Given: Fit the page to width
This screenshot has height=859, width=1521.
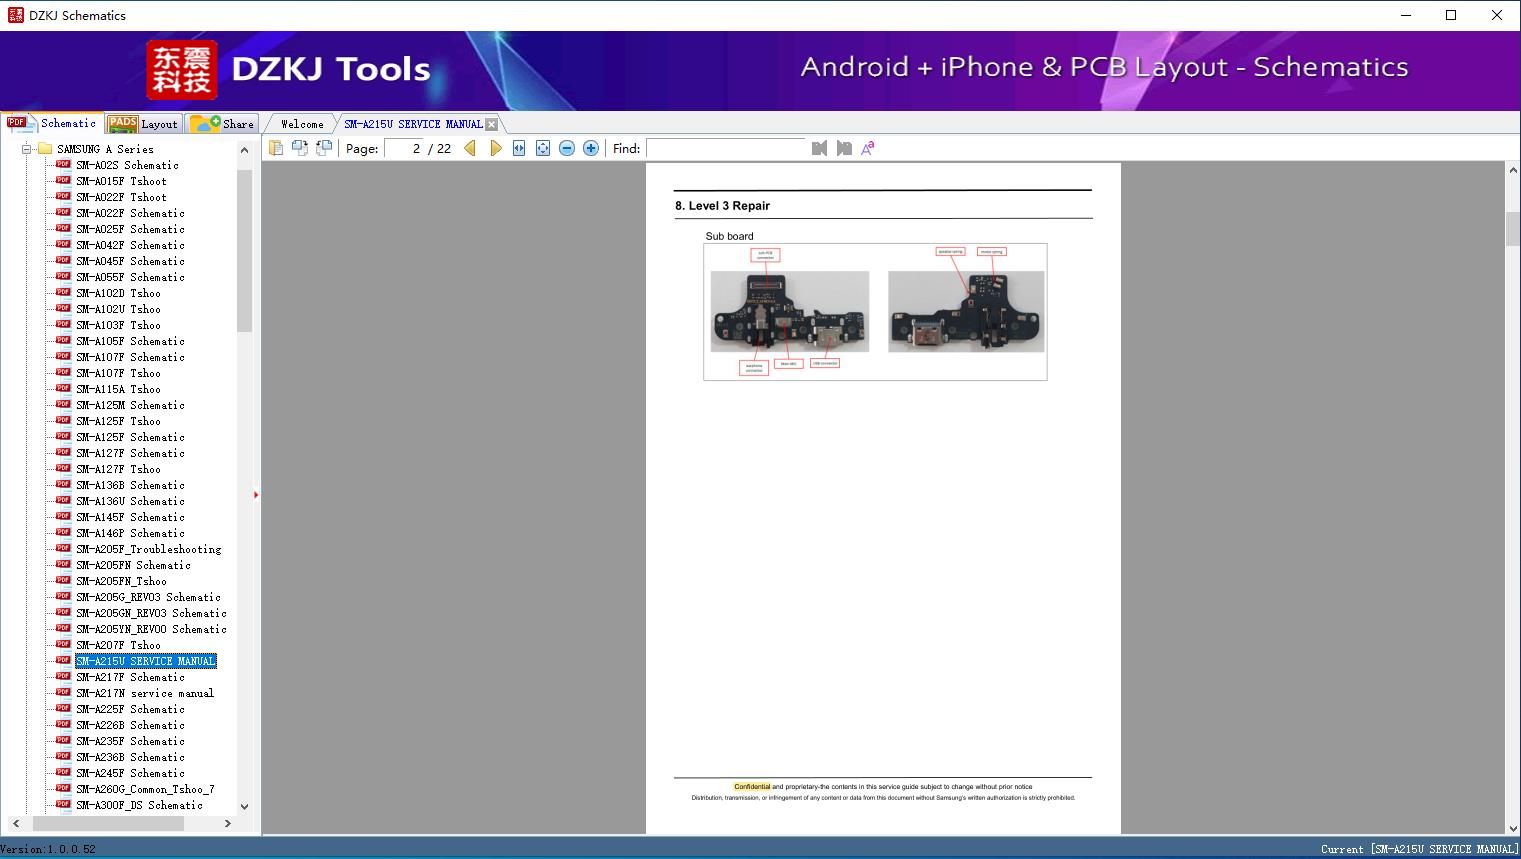Looking at the screenshot, I should click(519, 148).
